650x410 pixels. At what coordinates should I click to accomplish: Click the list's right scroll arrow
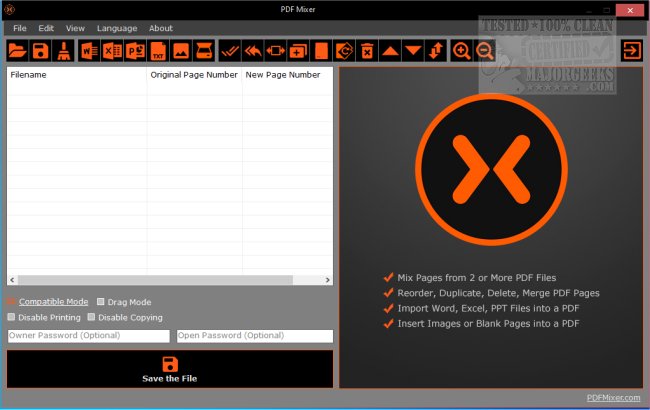pos(327,280)
